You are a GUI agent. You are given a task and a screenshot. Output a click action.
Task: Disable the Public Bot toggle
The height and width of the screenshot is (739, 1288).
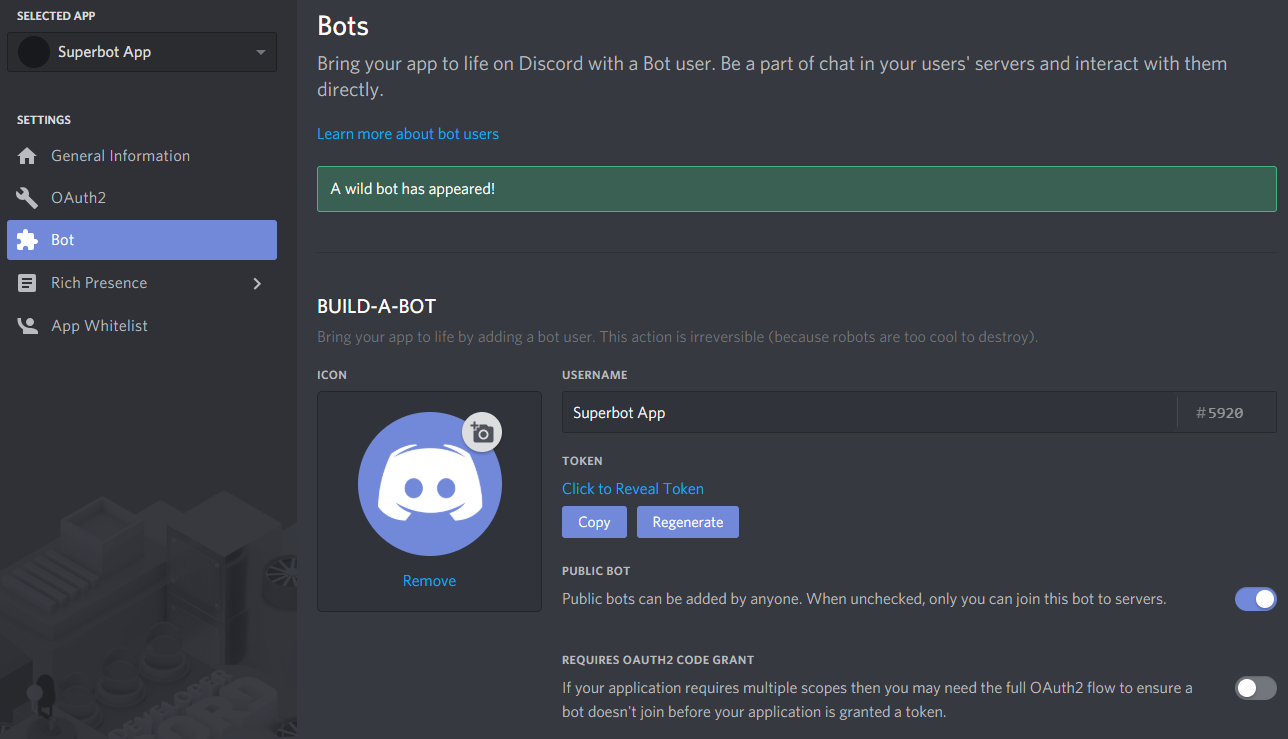click(1256, 599)
